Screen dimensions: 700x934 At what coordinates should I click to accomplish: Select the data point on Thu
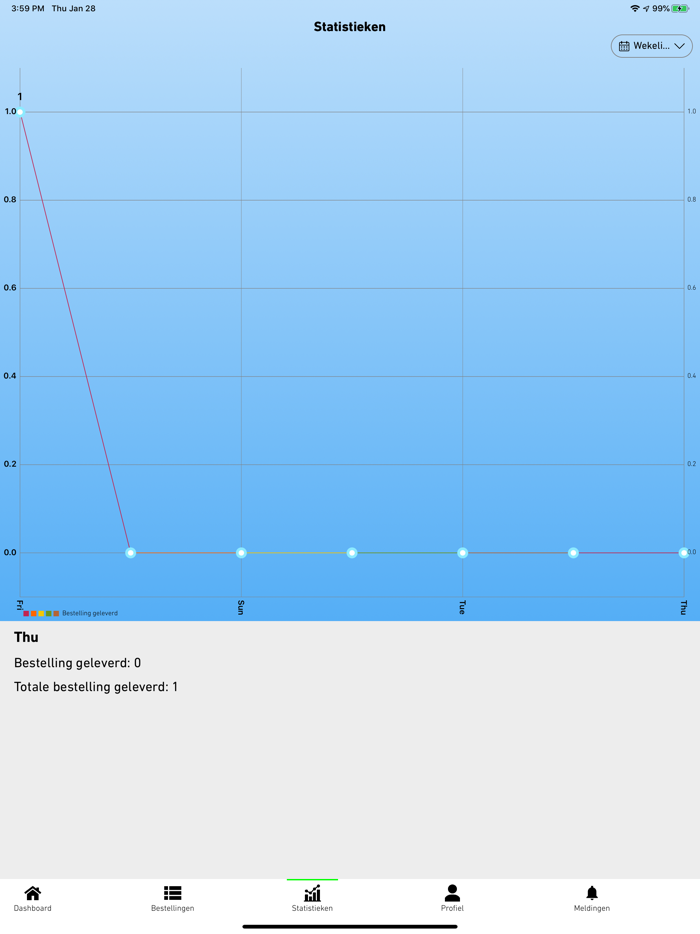coord(683,553)
